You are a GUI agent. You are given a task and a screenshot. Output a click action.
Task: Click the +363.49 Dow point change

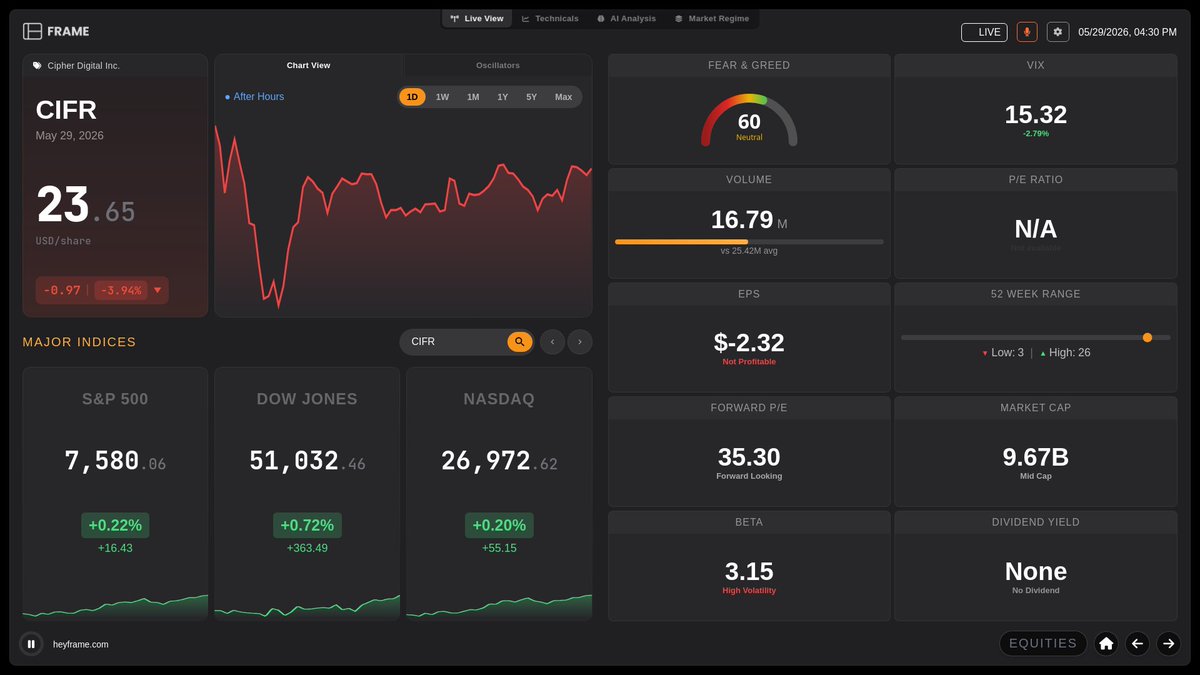coord(307,548)
